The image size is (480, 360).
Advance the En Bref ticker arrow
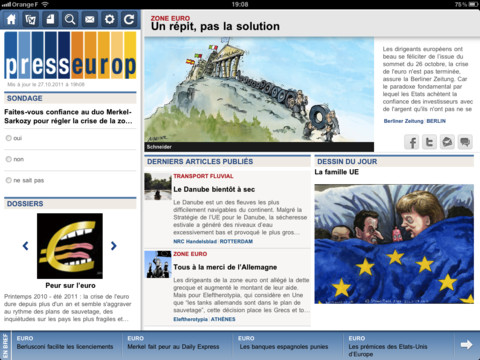pos(466,345)
